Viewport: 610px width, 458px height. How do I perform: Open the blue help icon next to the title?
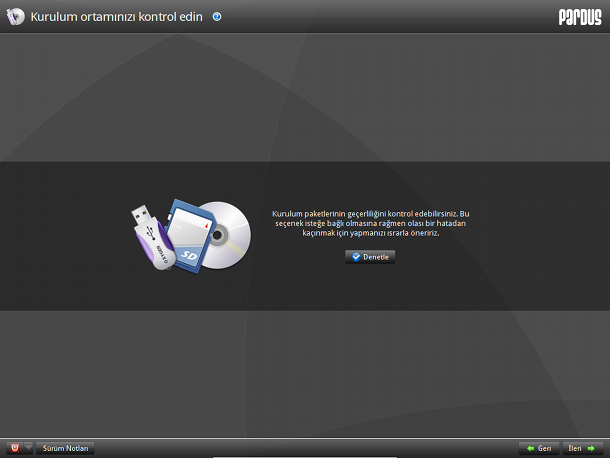(x=217, y=17)
